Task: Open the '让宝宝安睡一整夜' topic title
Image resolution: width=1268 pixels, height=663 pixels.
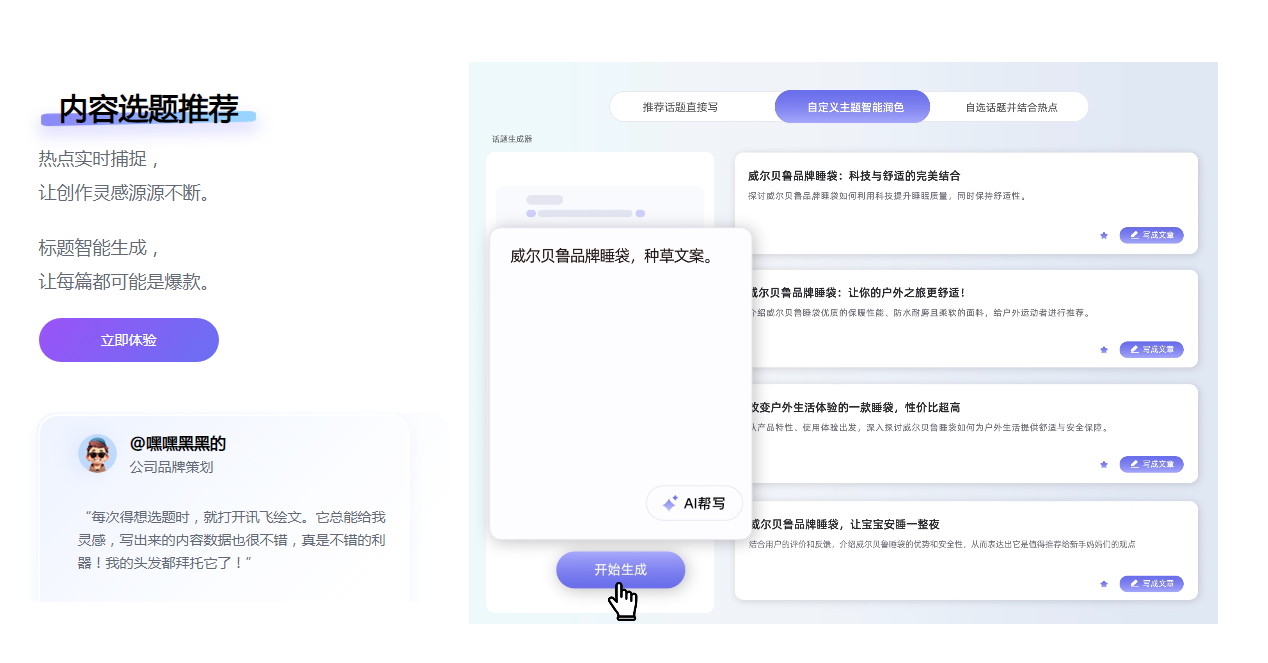Action: pyautogui.click(x=845, y=524)
